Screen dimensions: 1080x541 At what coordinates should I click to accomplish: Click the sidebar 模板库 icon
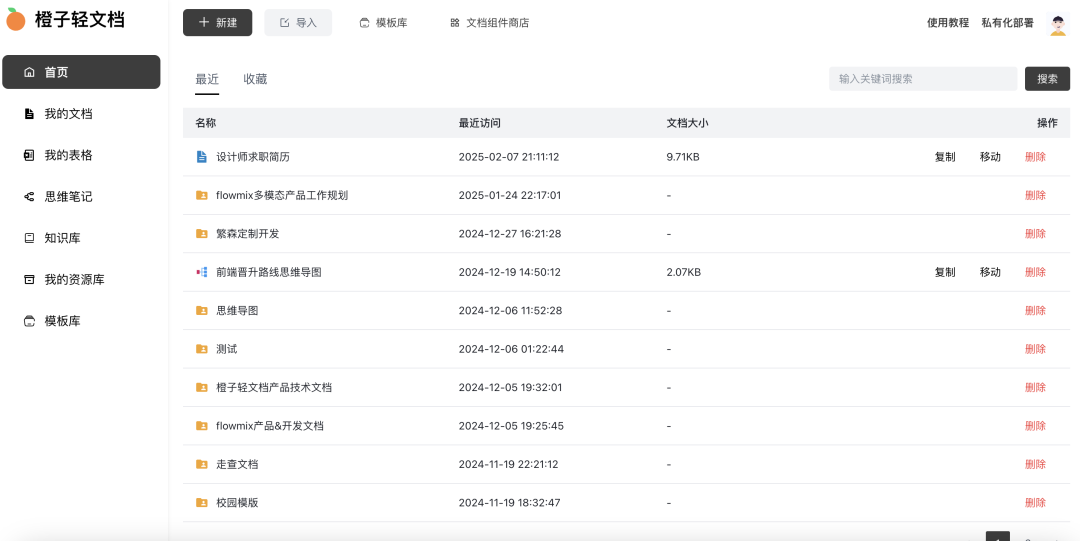(x=29, y=320)
